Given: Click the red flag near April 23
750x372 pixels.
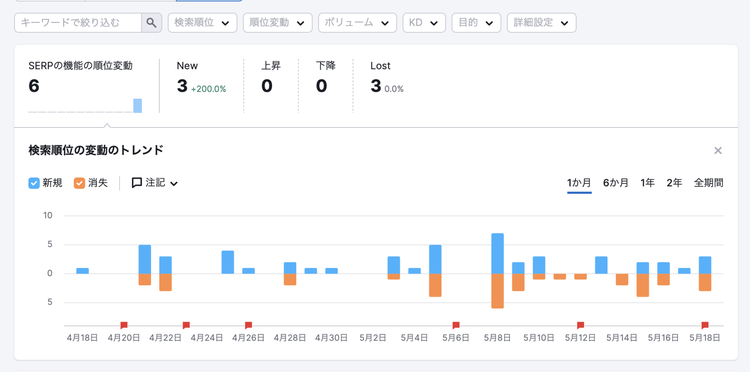Looking at the screenshot, I should coord(186,325).
